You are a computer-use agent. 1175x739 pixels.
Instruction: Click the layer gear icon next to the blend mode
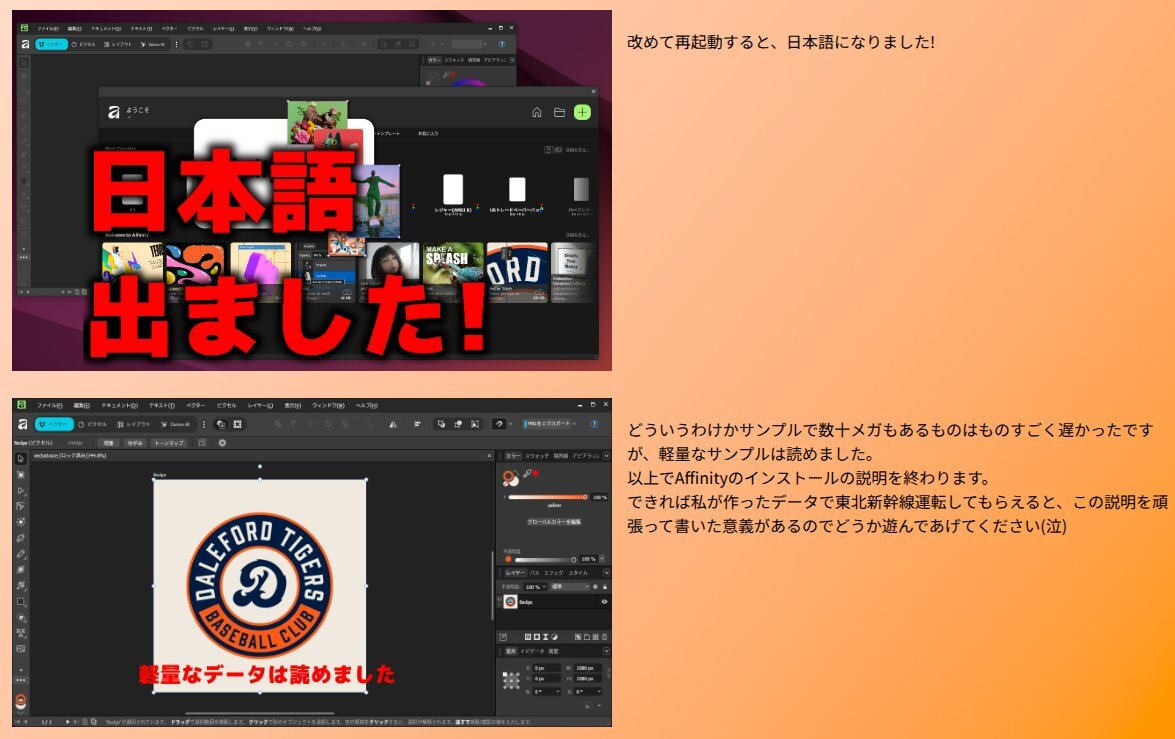click(595, 587)
